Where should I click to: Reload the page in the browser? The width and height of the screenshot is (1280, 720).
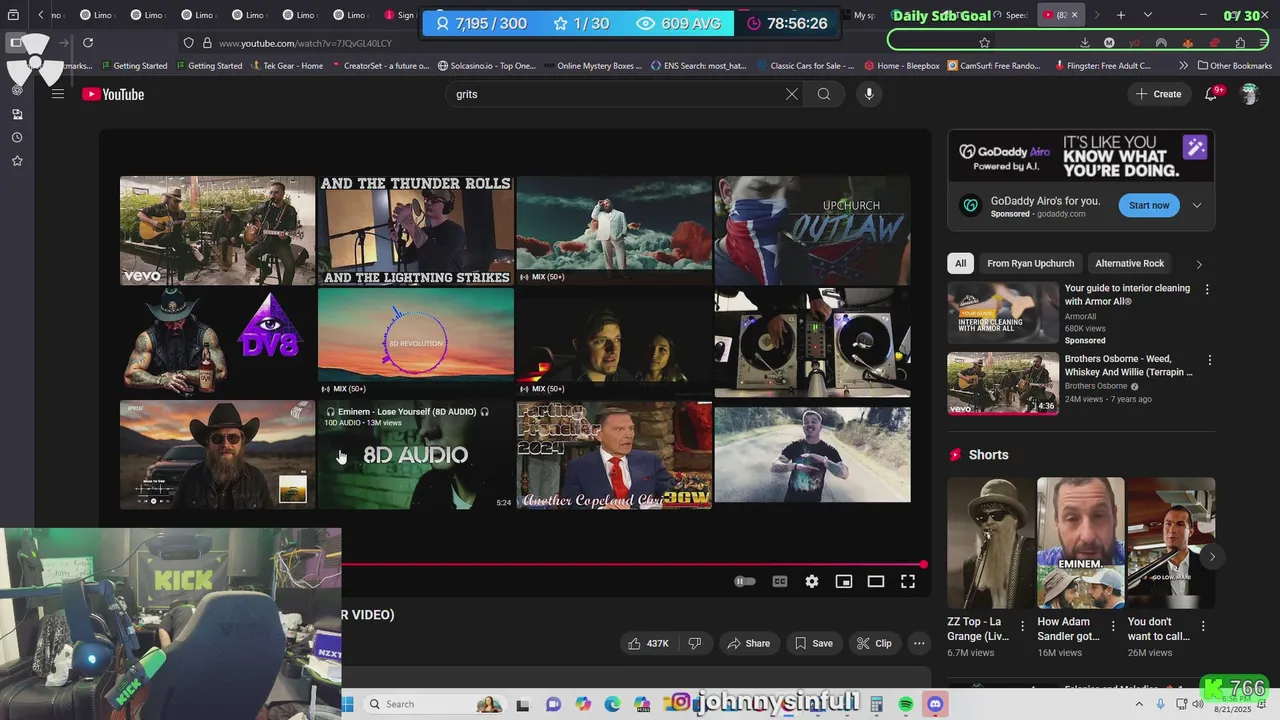[x=88, y=43]
